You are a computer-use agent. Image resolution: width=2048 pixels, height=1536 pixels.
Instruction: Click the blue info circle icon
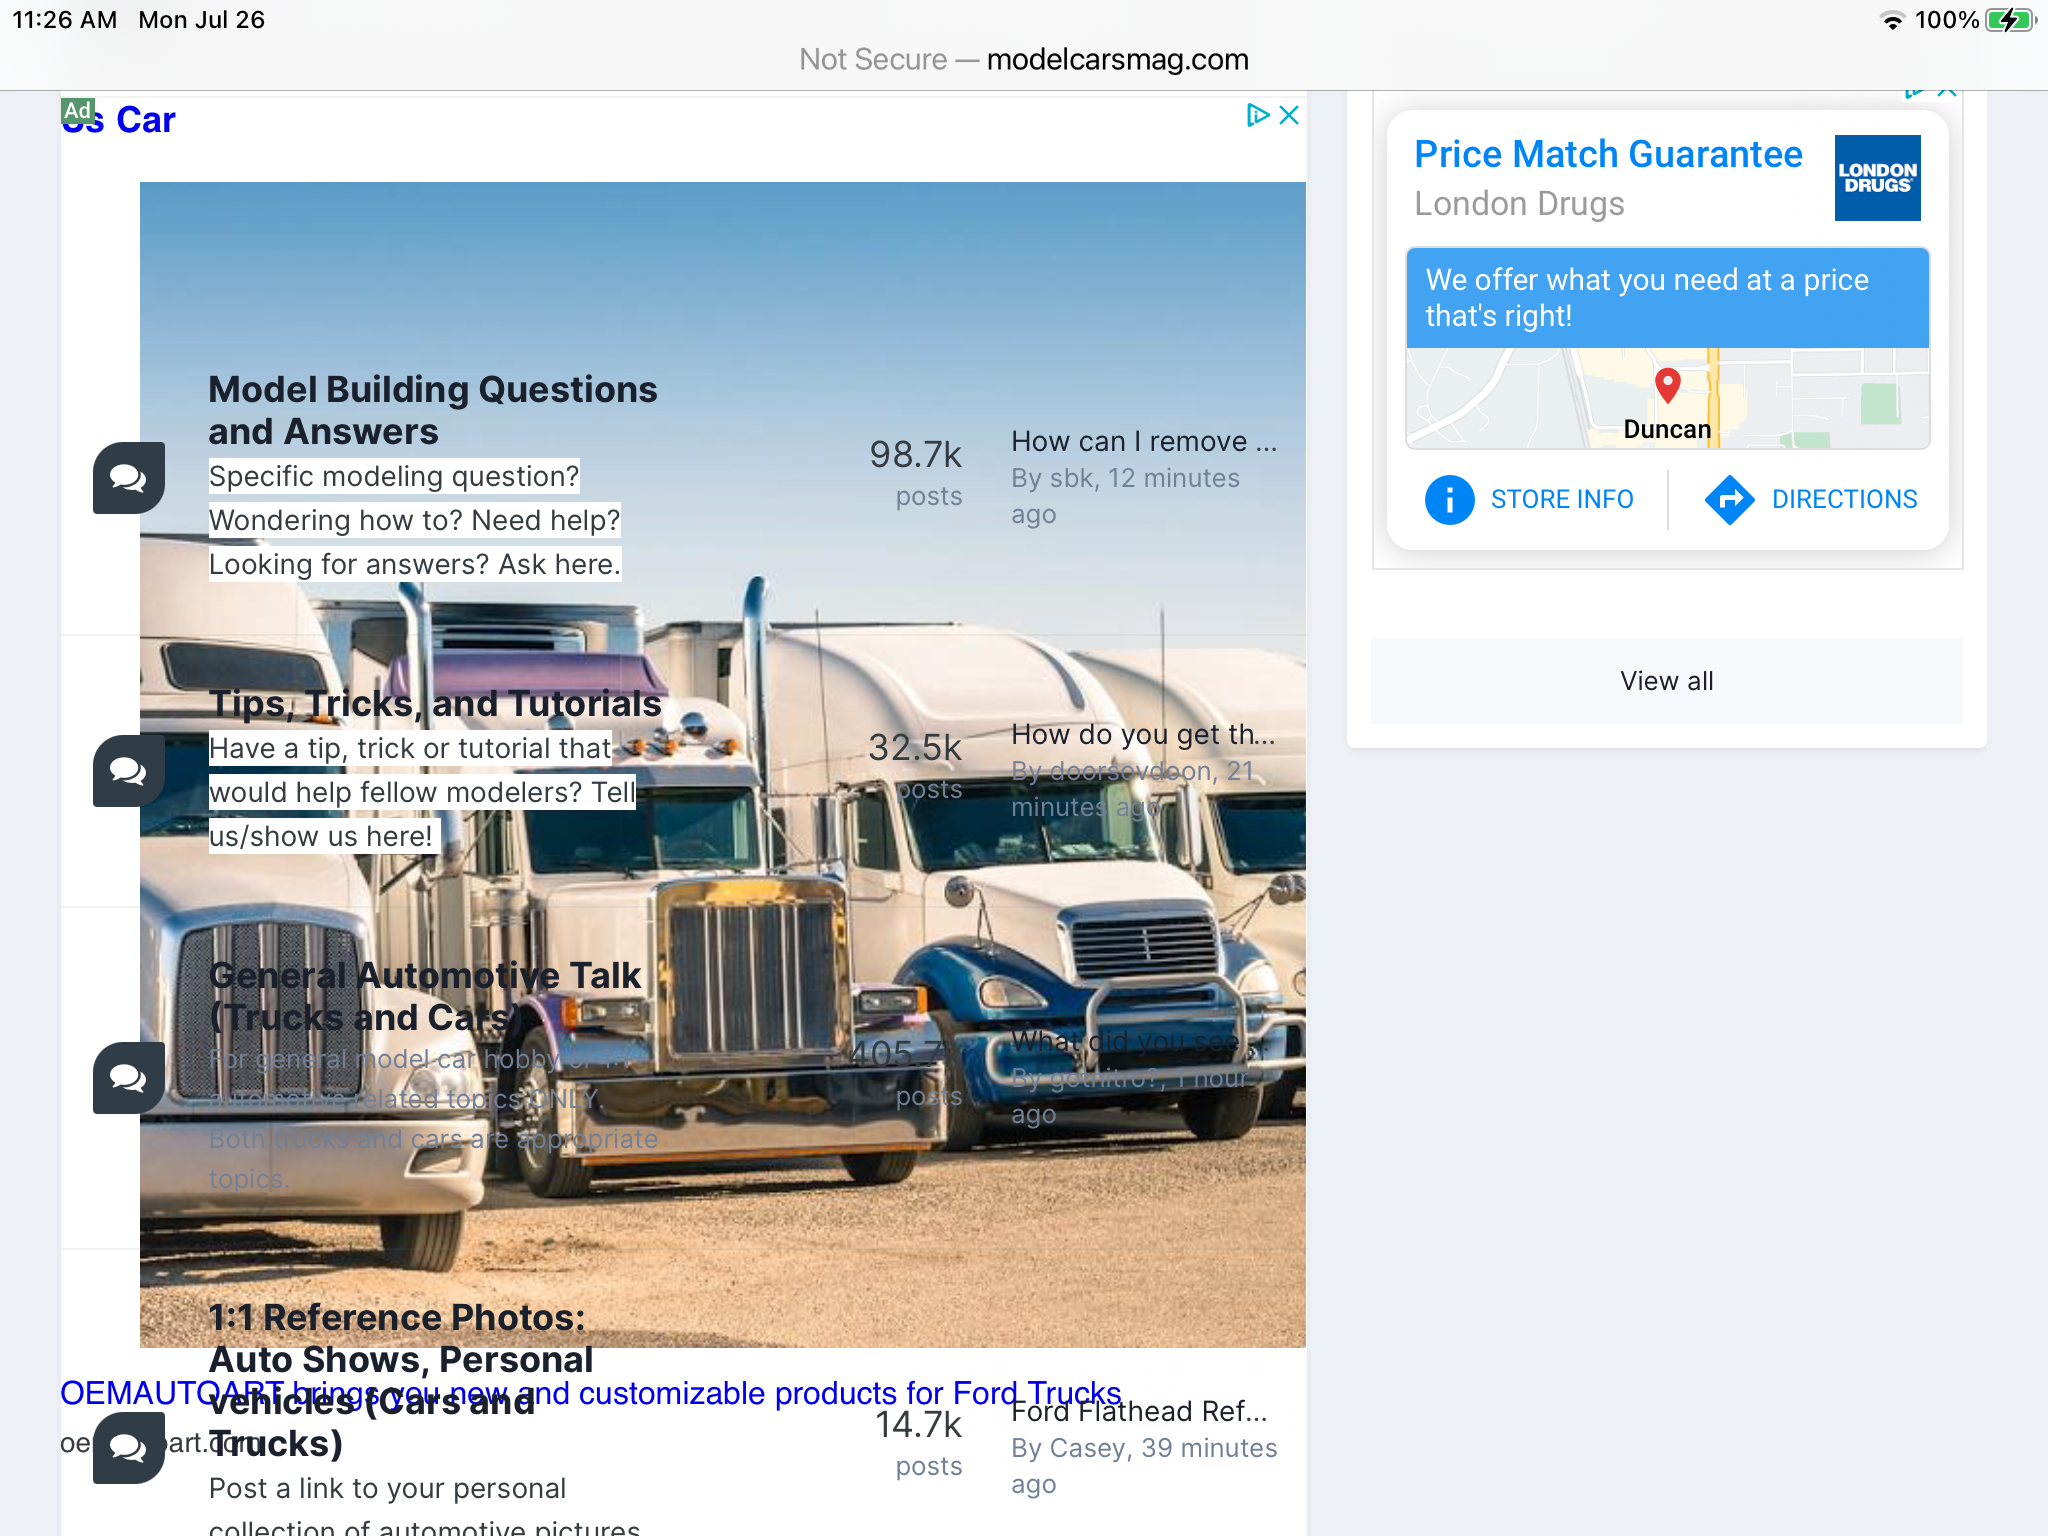tap(1449, 499)
